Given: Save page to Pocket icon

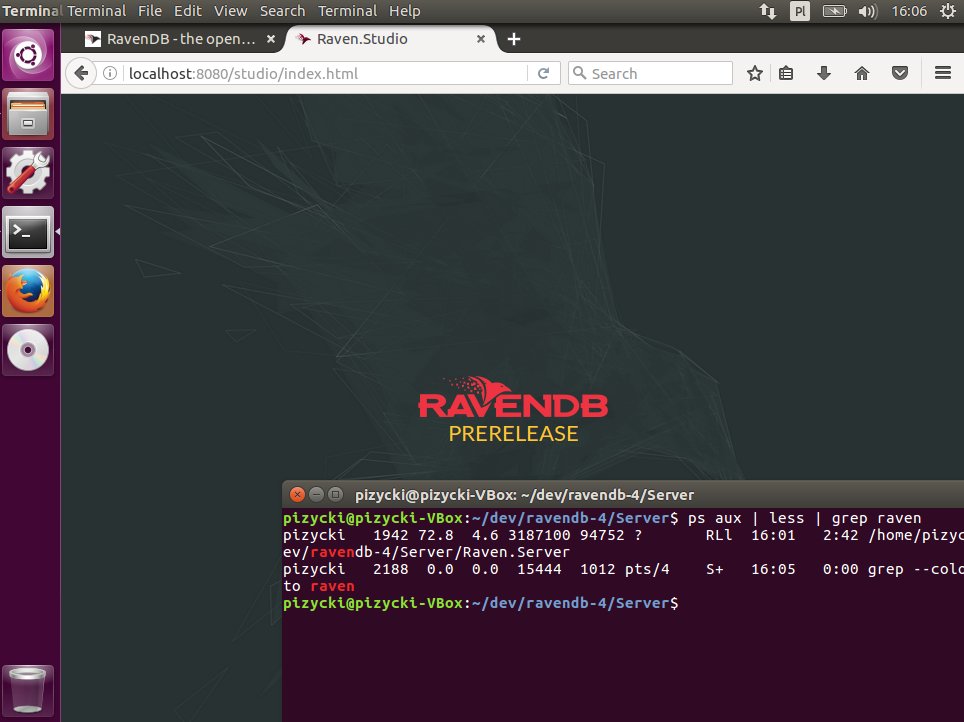Looking at the screenshot, I should (x=900, y=74).
